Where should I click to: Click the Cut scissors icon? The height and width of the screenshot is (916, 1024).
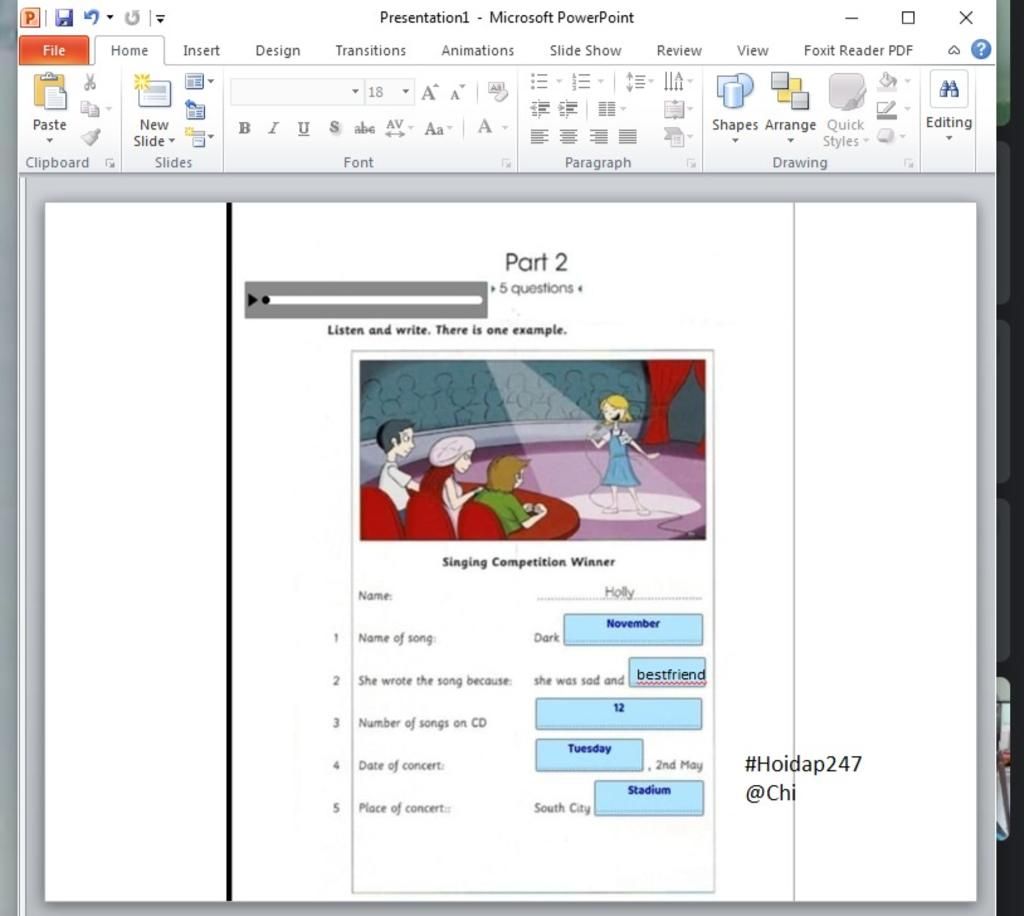[x=90, y=82]
